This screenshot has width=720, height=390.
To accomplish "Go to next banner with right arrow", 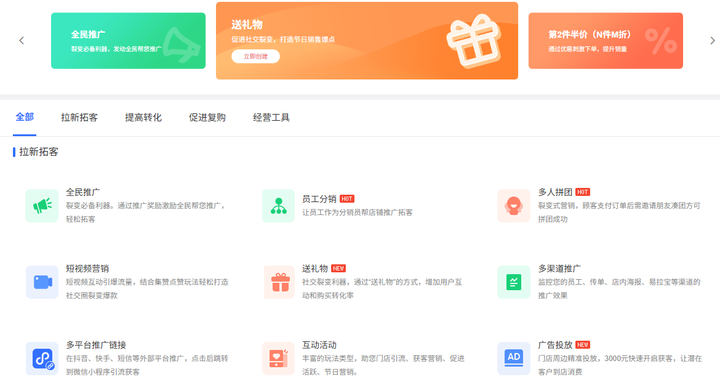I will (712, 40).
